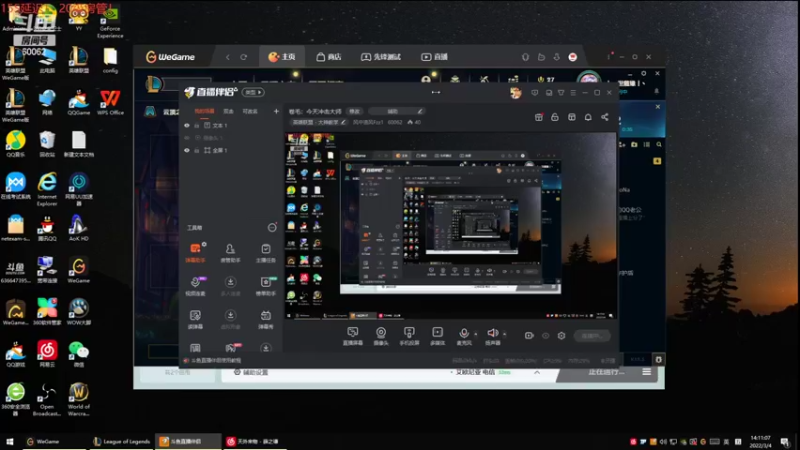This screenshot has width=800, height=450.
Task: Edit 英雄联盟 category tag
Action: (x=319, y=122)
